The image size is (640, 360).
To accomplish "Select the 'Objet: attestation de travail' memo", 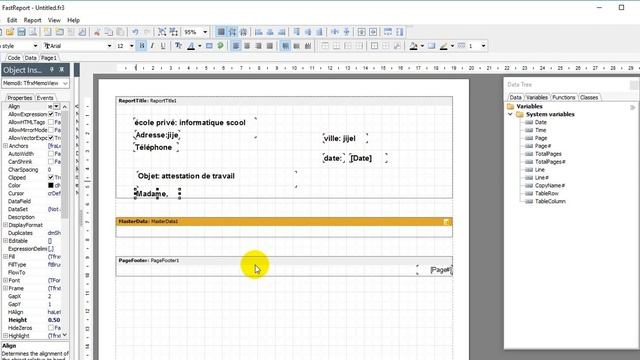I will pos(216,179).
